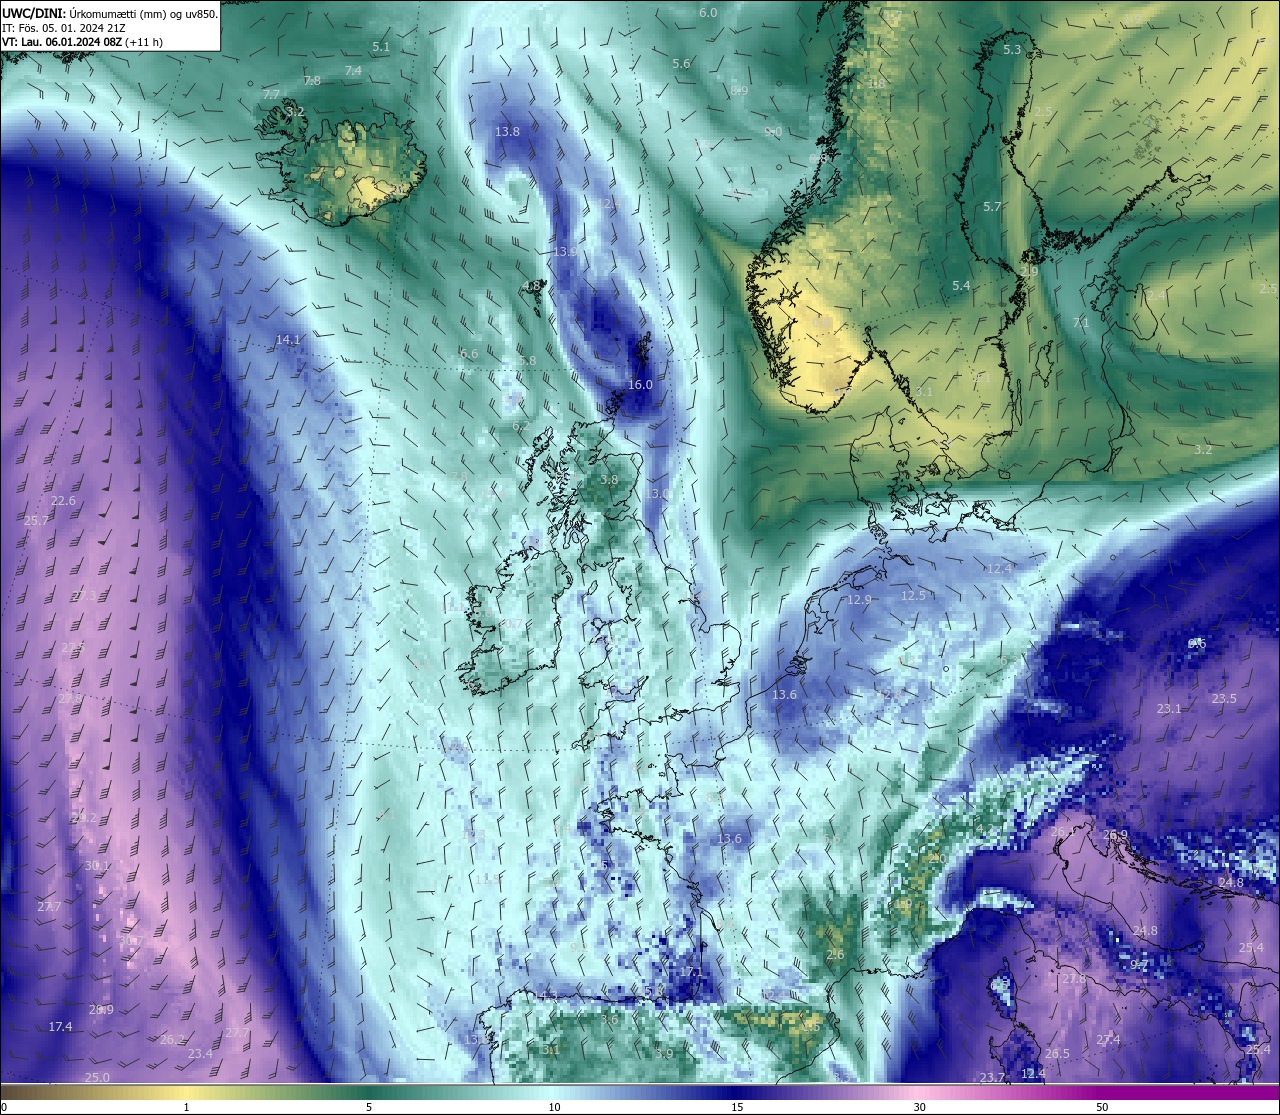
Task: Click the 25.7 value on the map
Action: [x=37, y=521]
